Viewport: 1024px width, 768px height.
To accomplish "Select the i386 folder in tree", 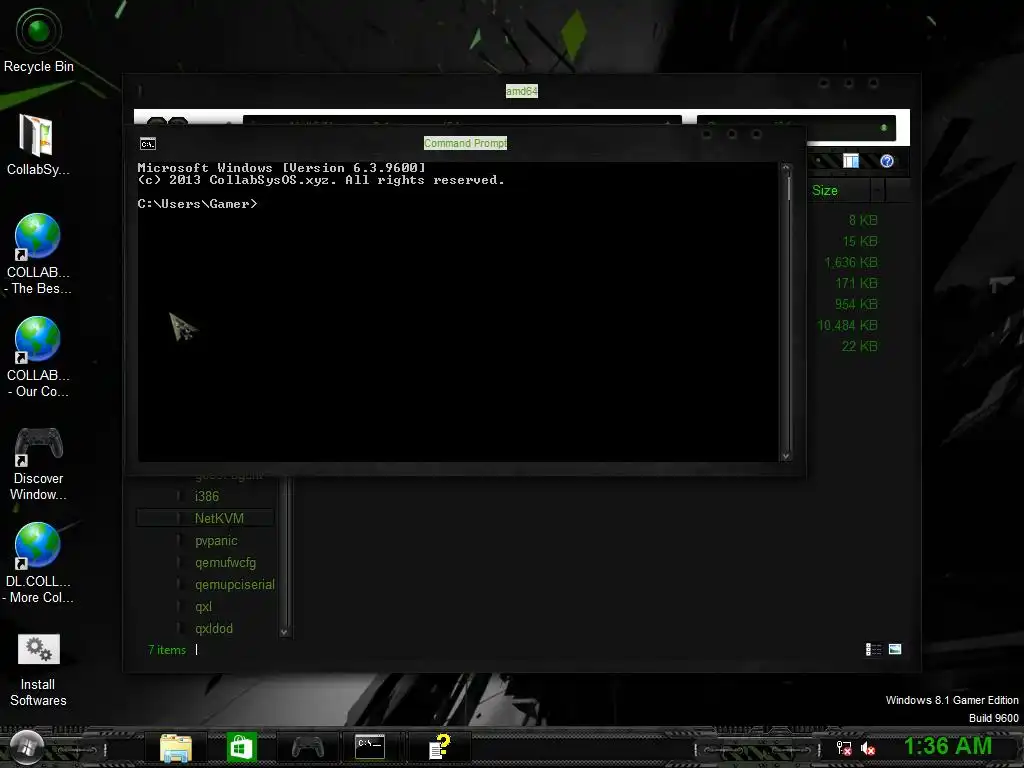I will point(207,496).
